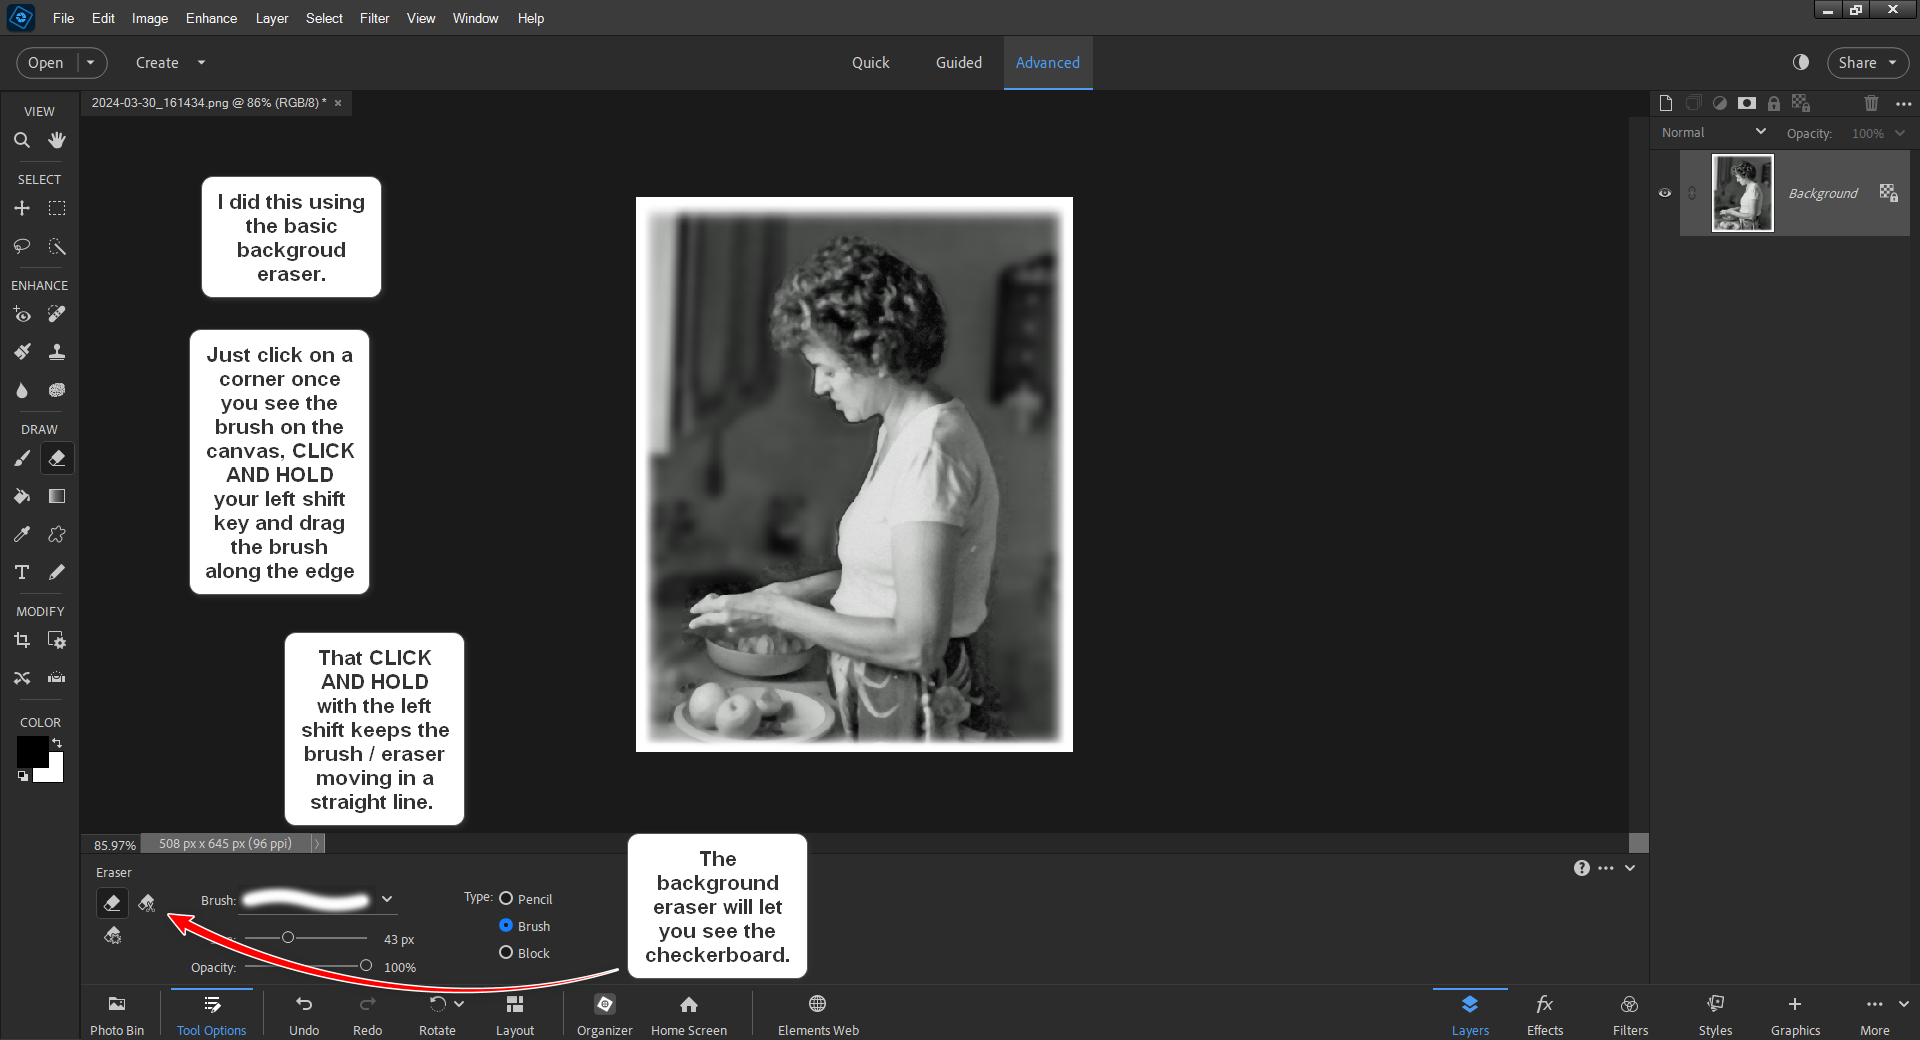Click the Background layer thumbnail
The height and width of the screenshot is (1040, 1920).
tap(1741, 193)
